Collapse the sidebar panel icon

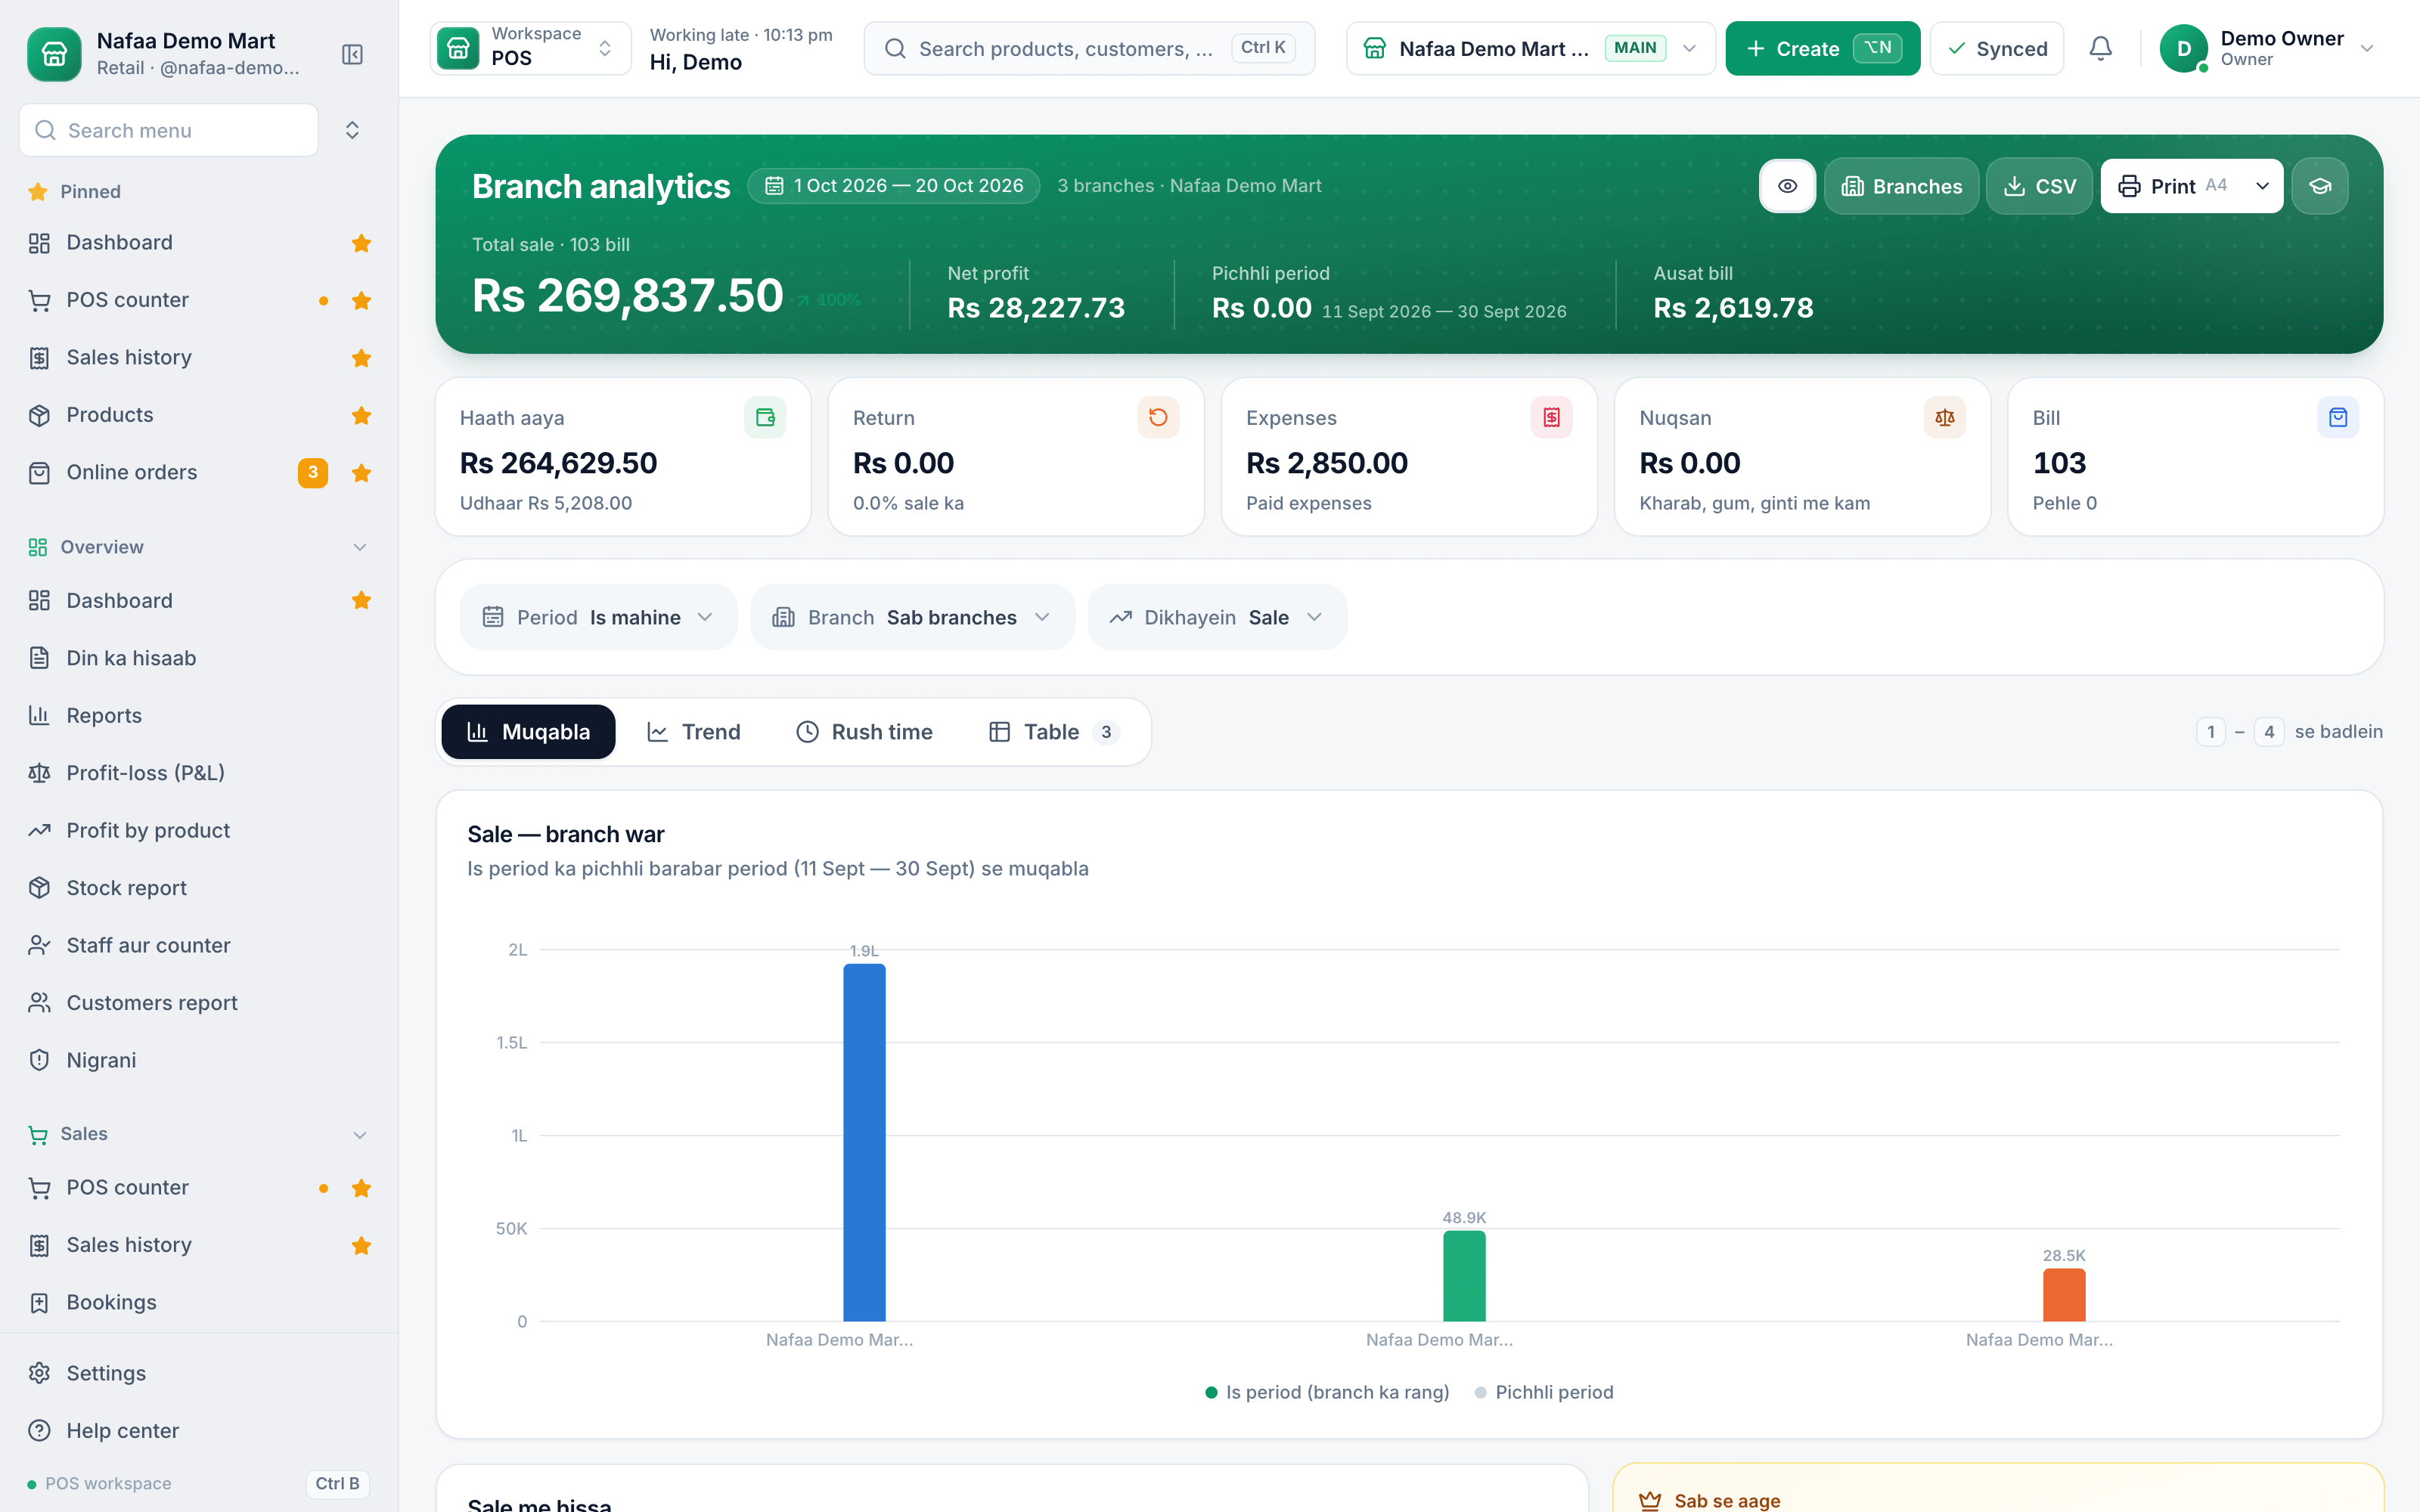[352, 54]
